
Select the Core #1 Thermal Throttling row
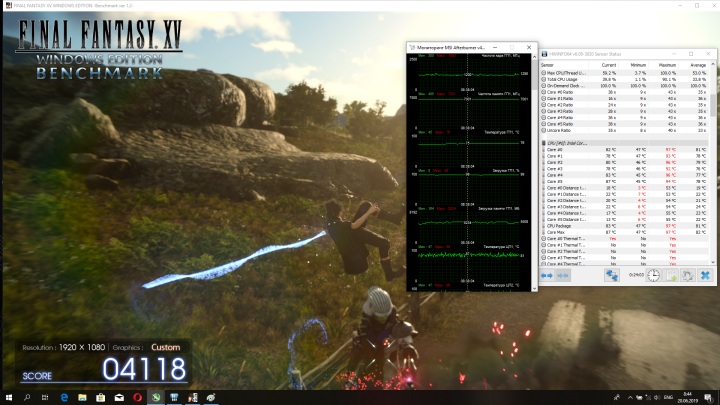624,245
